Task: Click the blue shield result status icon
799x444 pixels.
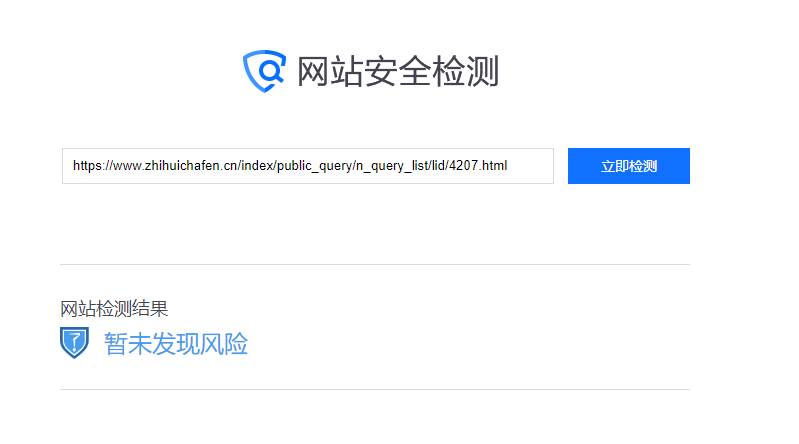Action: point(74,343)
